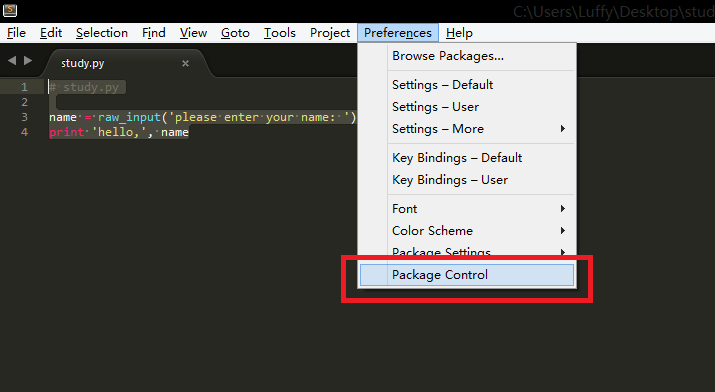
Task: Open the Tools menu
Action: [280, 33]
